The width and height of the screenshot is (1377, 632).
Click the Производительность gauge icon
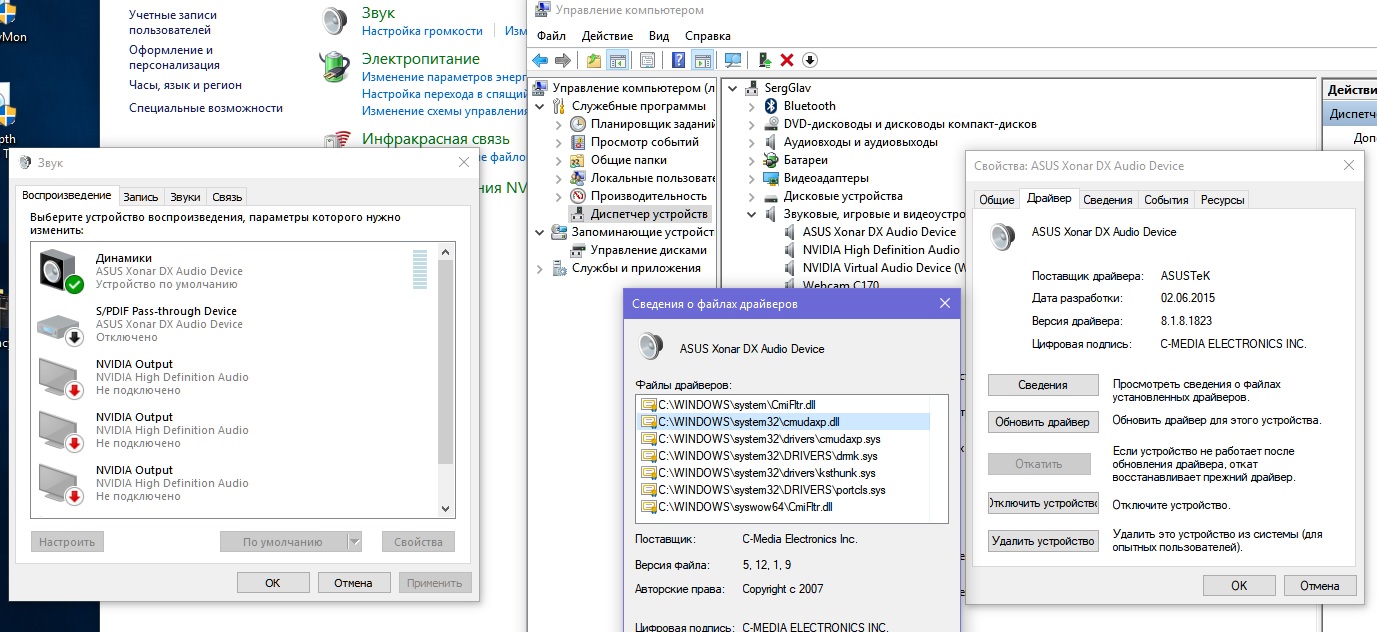578,196
